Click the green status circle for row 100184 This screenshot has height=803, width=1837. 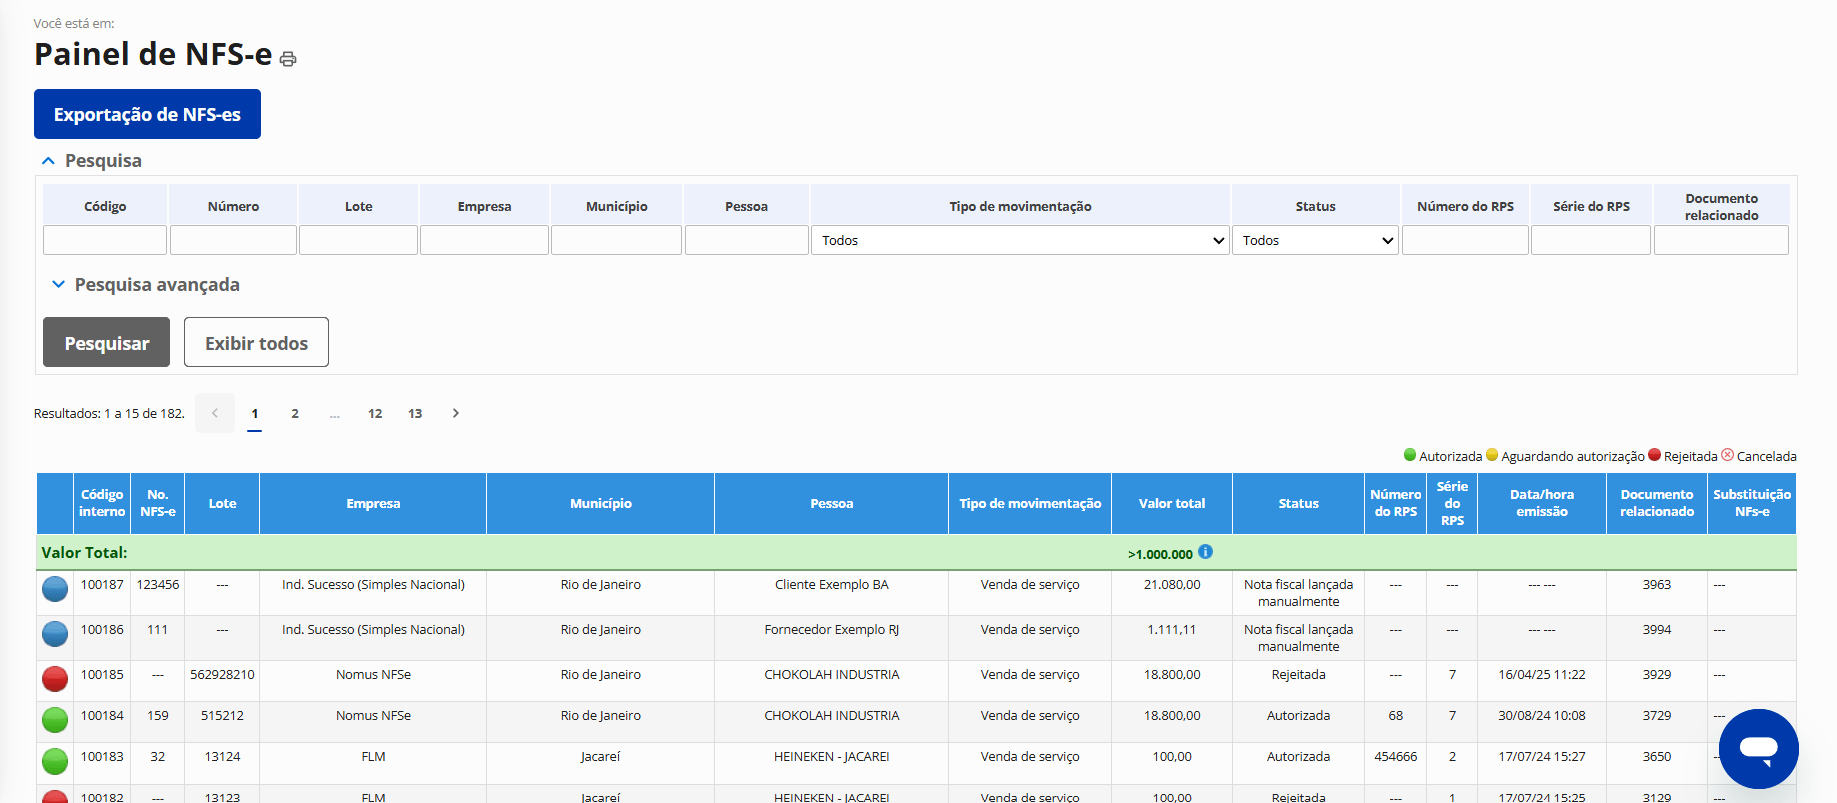tap(55, 719)
